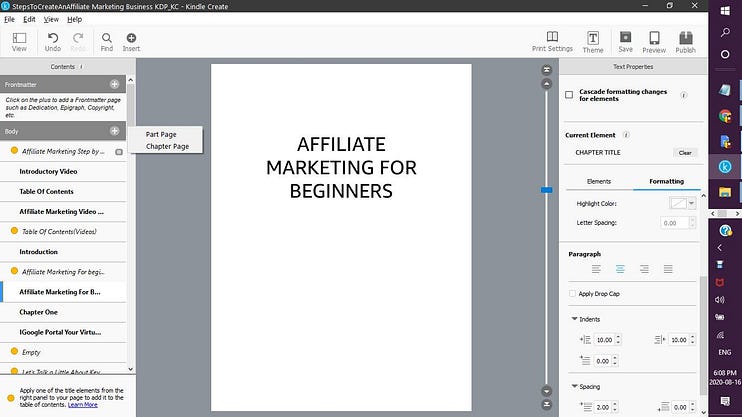
Task: Undo the last action
Action: coord(53,42)
